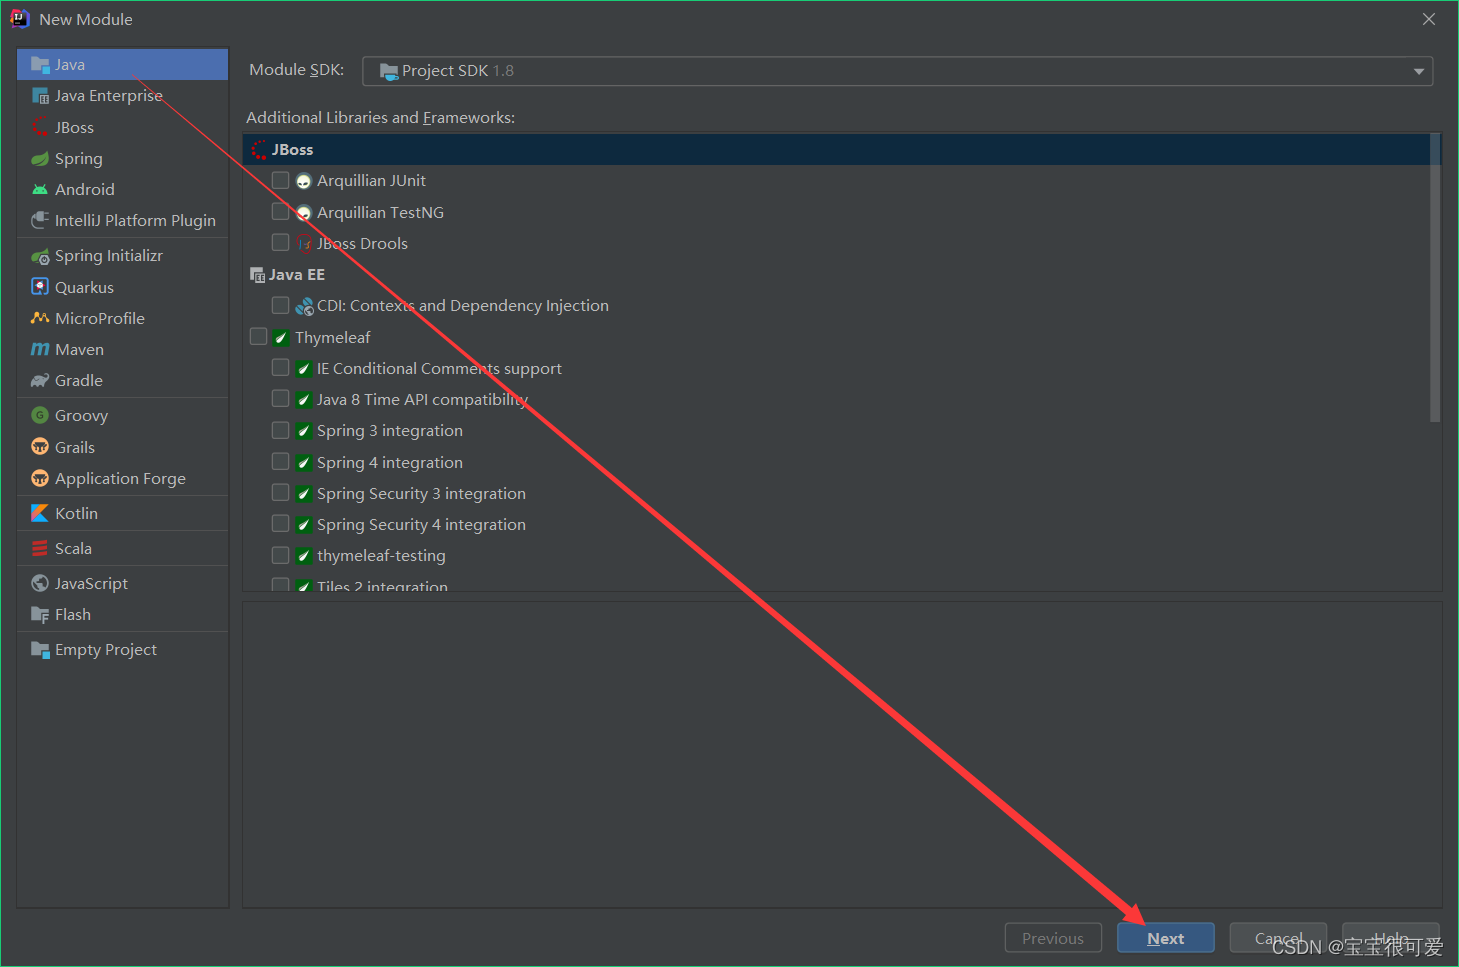The width and height of the screenshot is (1459, 967).
Task: Select the IntelliJ Platform Plugin icon
Action: (x=40, y=220)
